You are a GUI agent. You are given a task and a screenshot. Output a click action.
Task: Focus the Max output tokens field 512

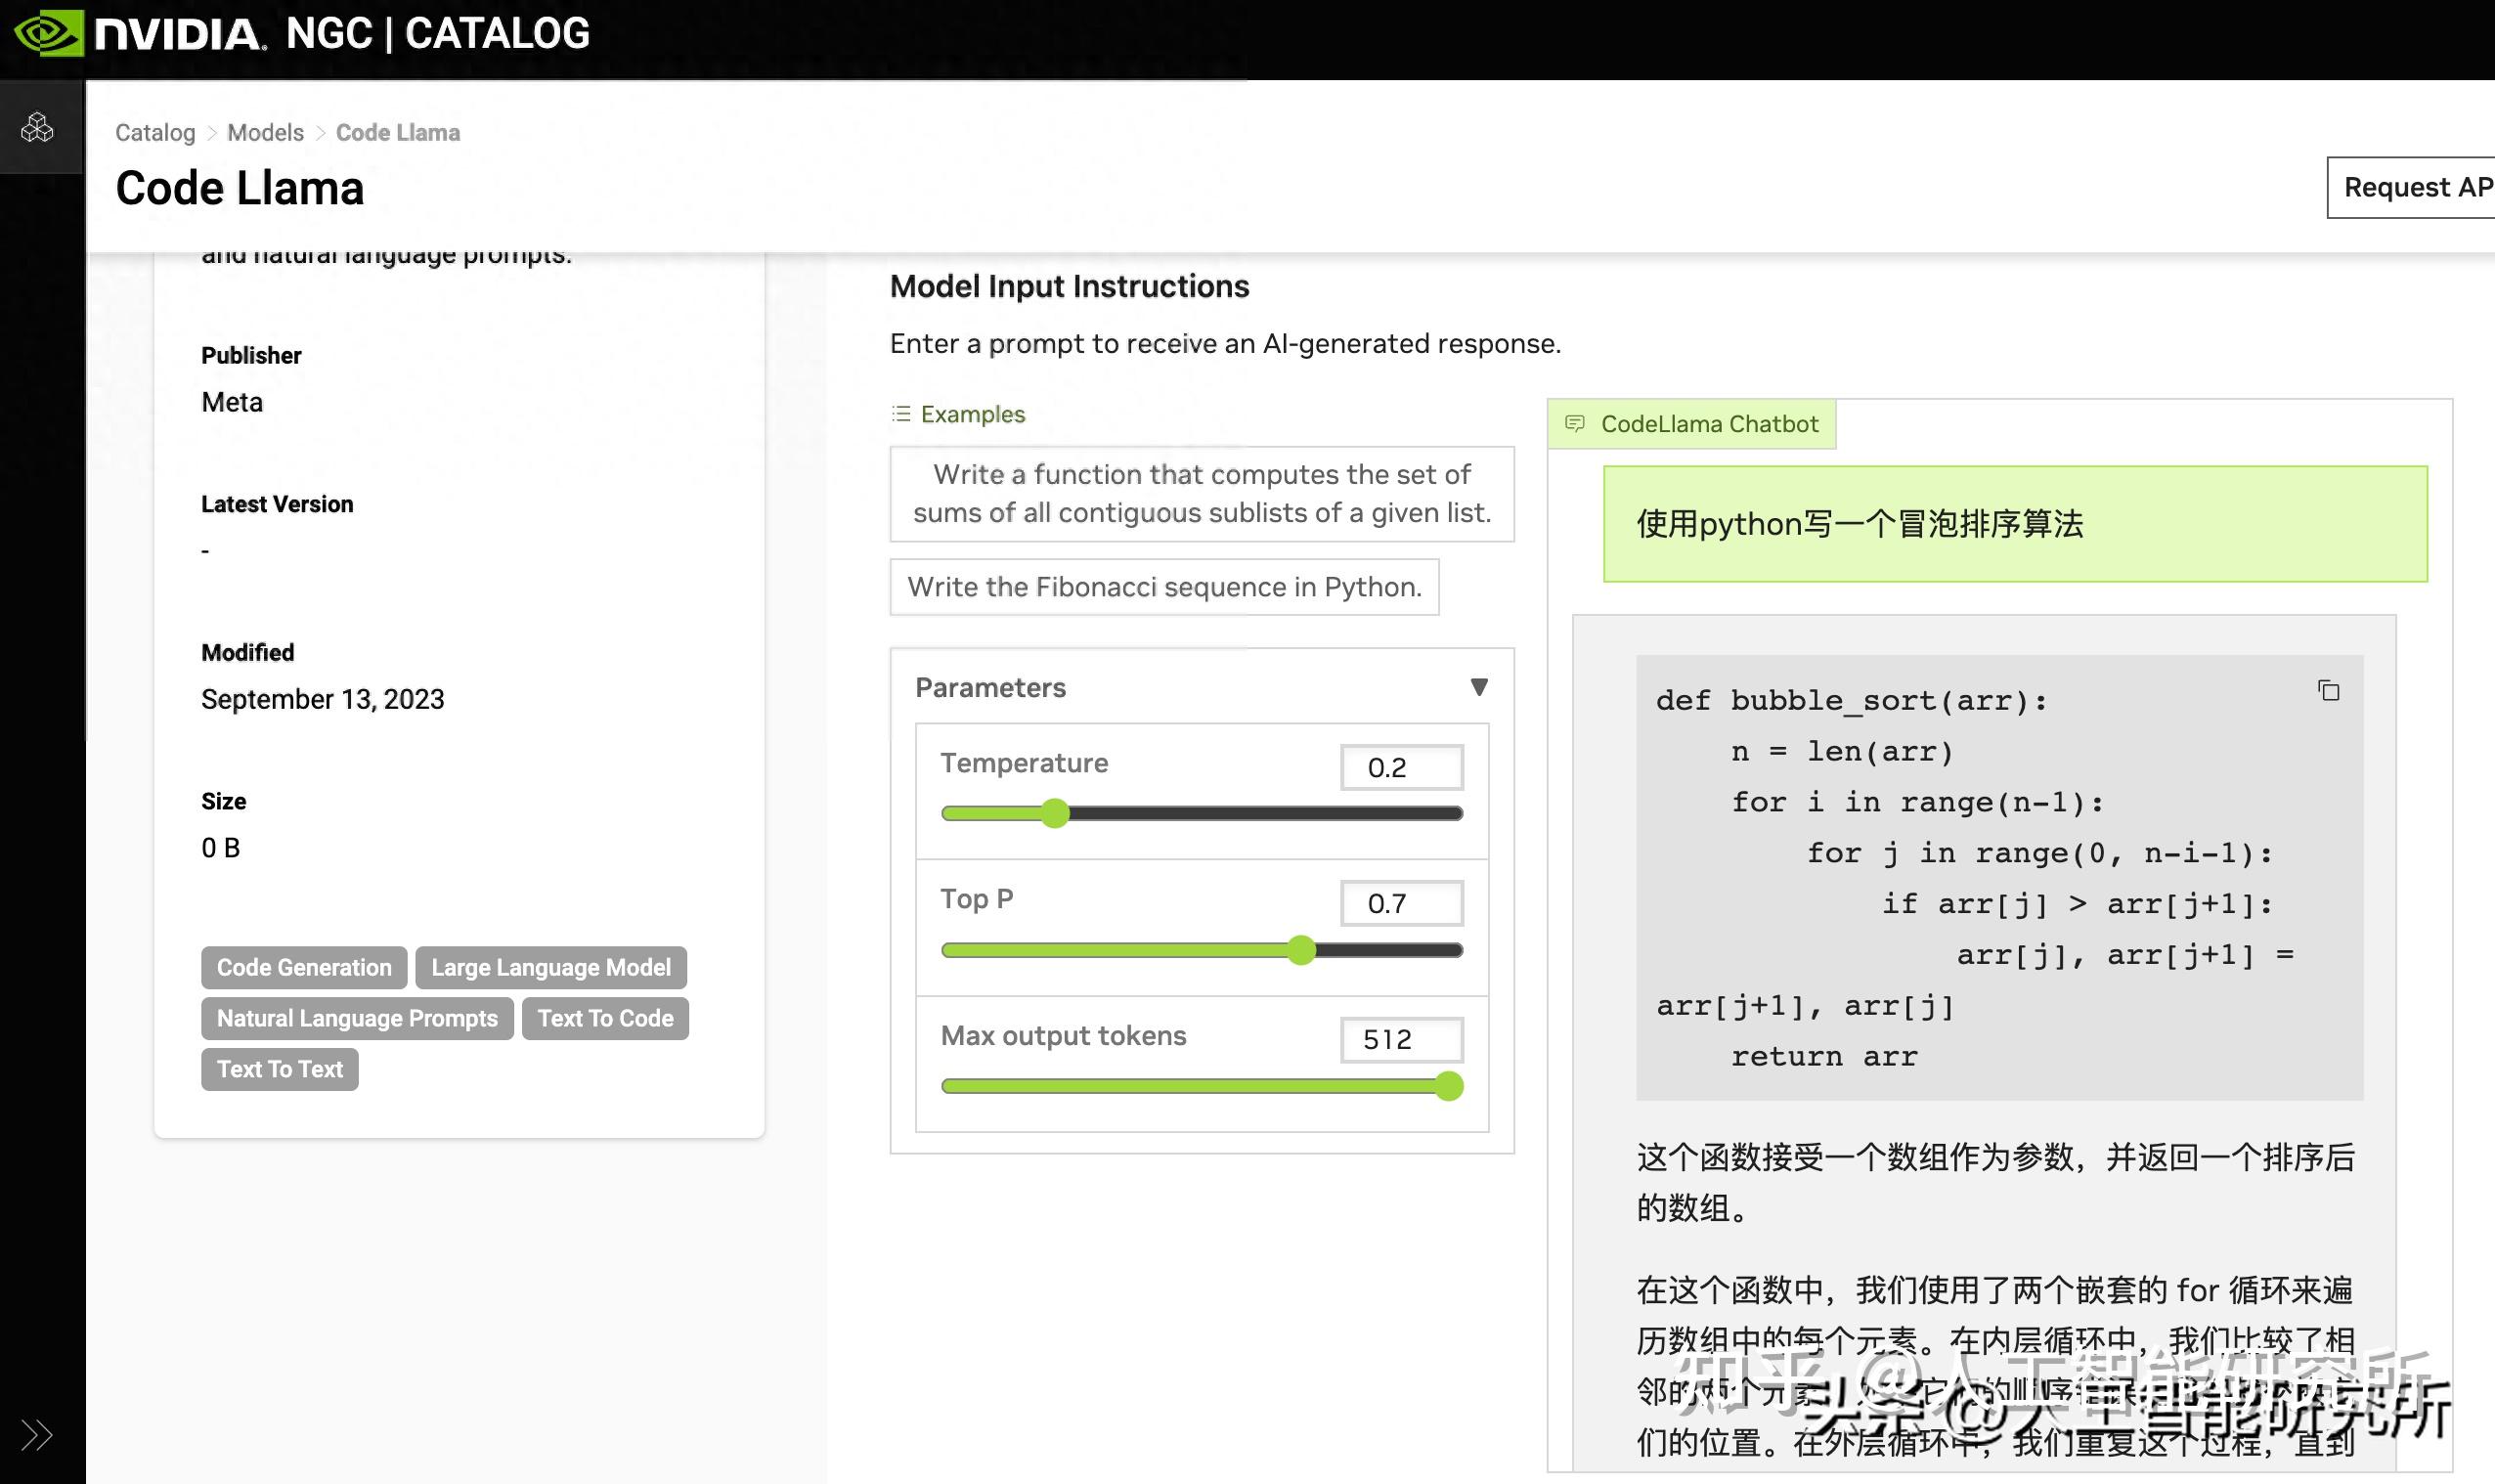coord(1401,1040)
